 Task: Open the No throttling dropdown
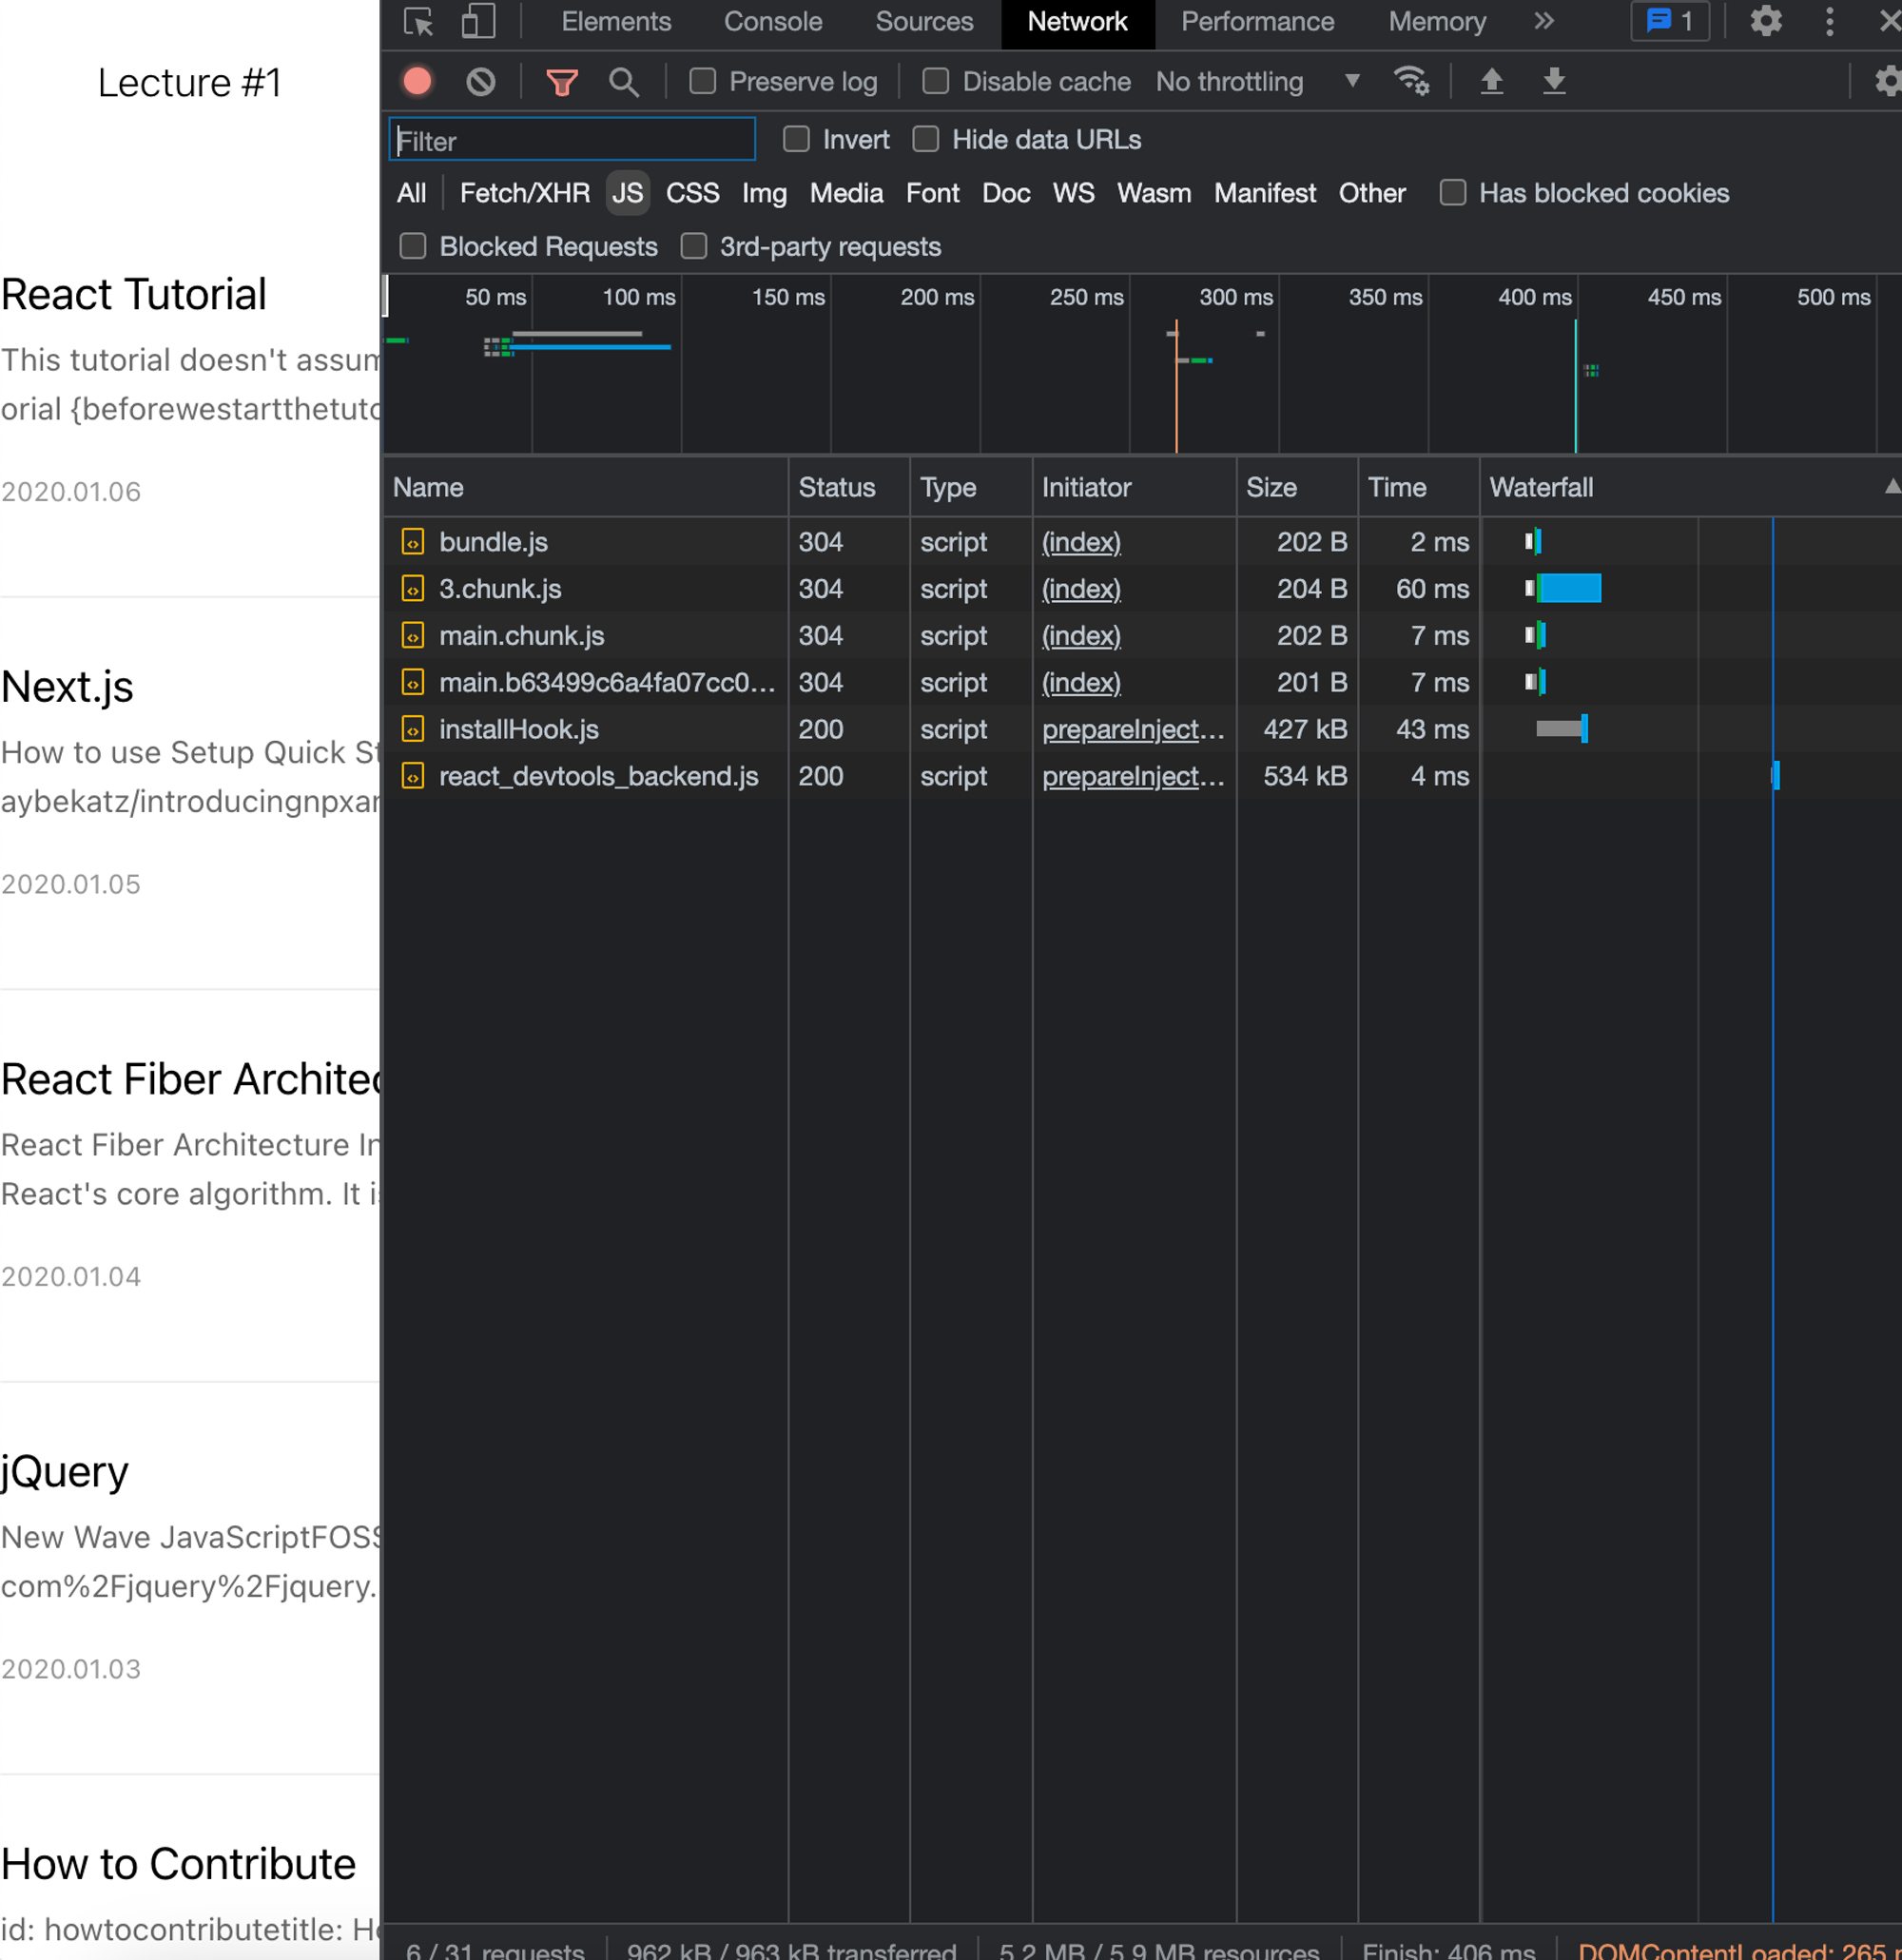point(1258,82)
